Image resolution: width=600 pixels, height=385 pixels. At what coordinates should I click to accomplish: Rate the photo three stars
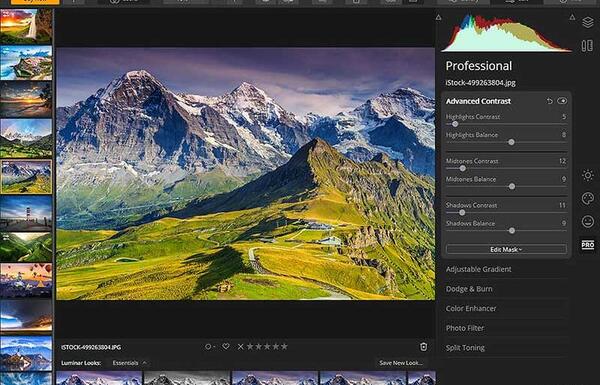pyautogui.click(x=267, y=346)
